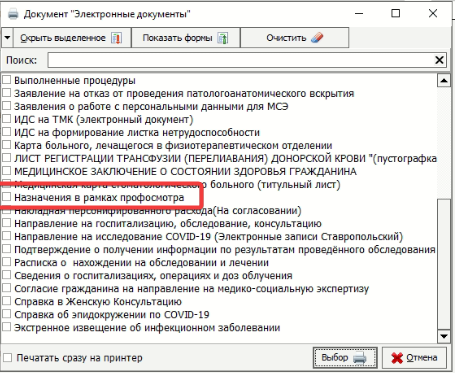Image resolution: width=455 pixels, height=373 pixels.
Task: Click the printer icon on Выбор button
Action: pos(360,358)
